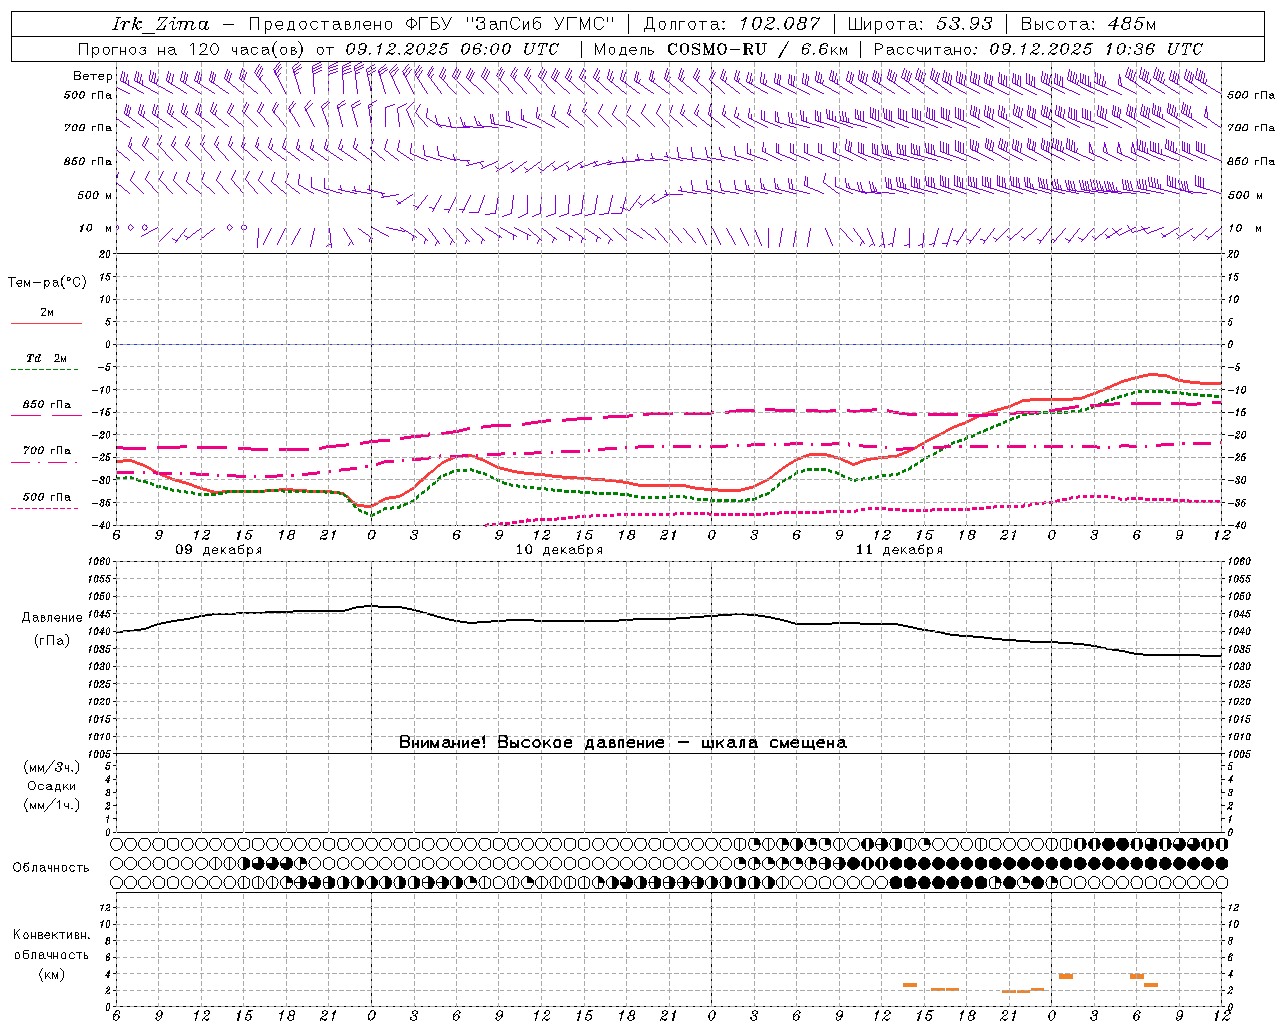Click the (км) unit under convective cloudiness
Screen dimensions: 1280x1024
(51, 974)
